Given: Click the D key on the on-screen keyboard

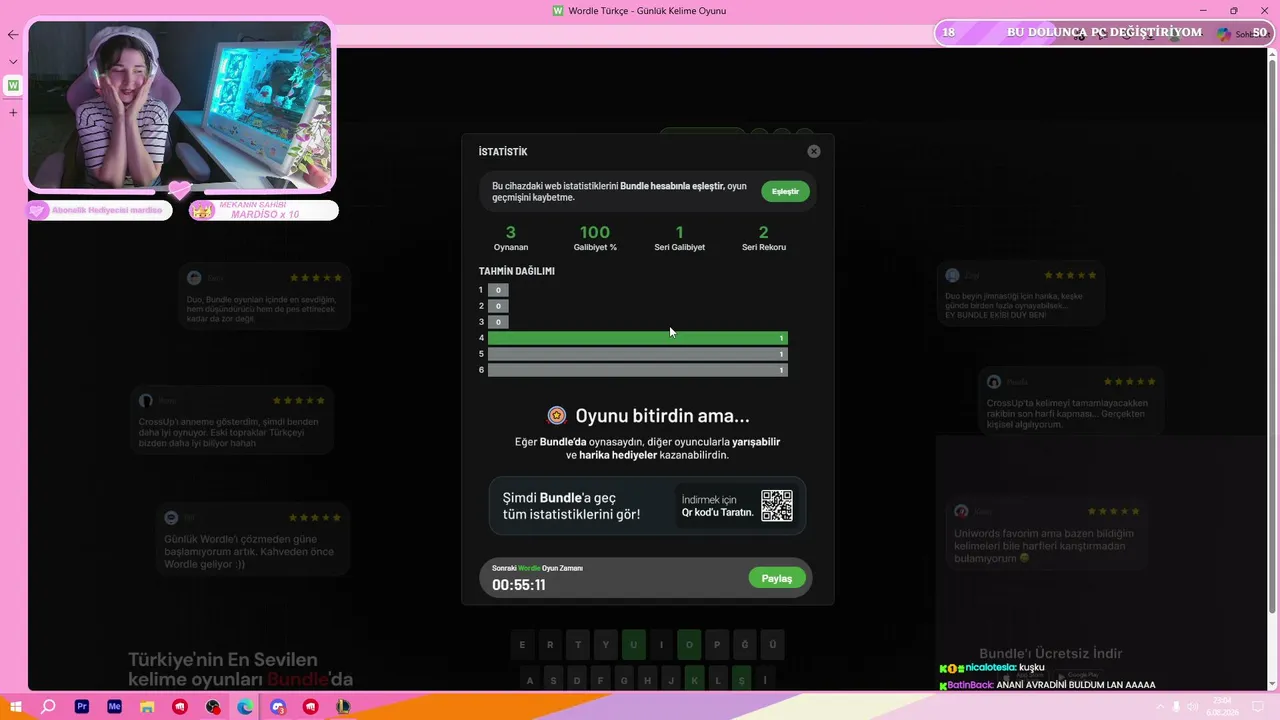Looking at the screenshot, I should tap(577, 680).
